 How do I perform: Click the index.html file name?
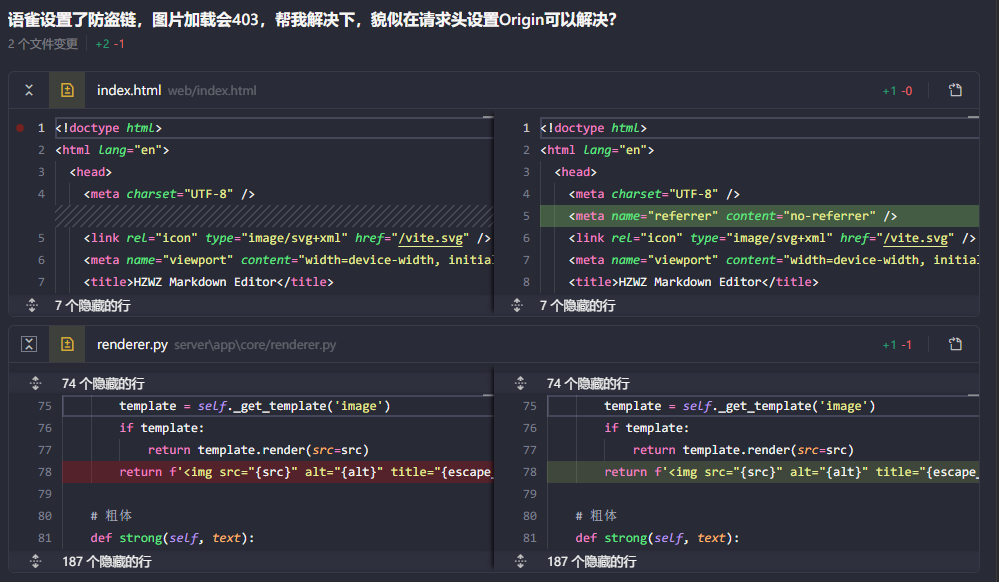[129, 91]
